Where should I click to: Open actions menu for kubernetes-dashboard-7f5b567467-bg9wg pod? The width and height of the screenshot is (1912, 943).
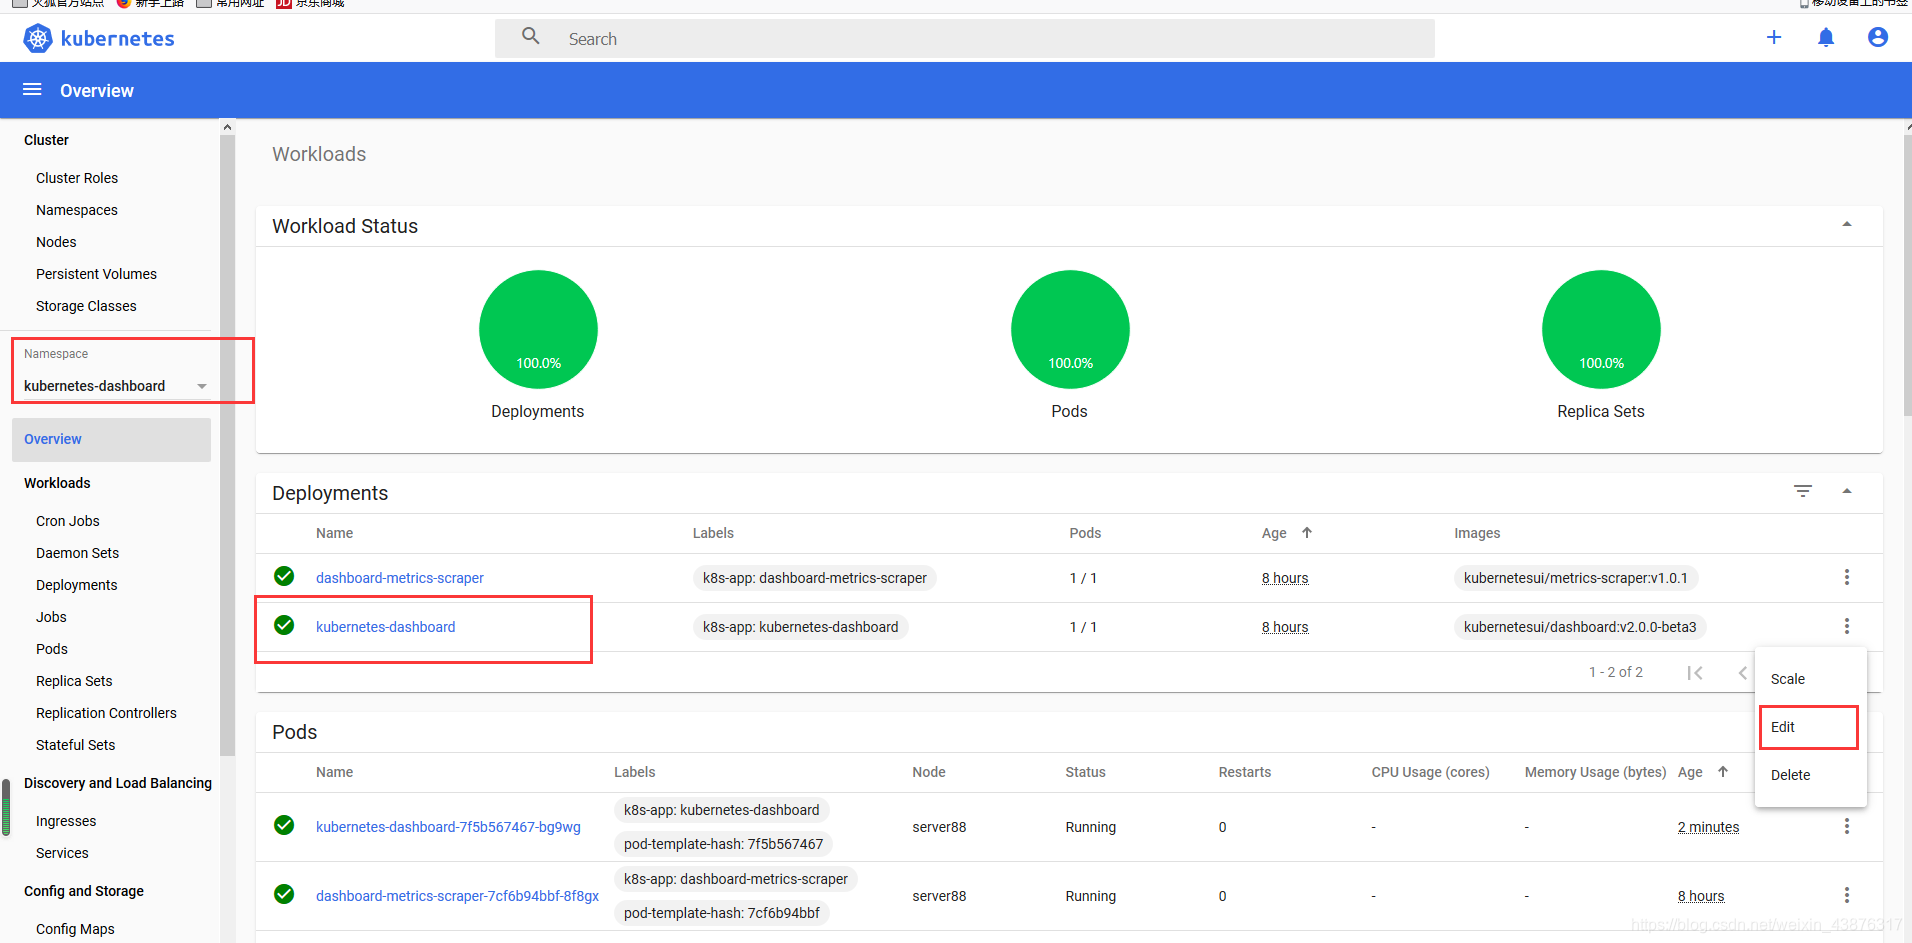pos(1847,826)
